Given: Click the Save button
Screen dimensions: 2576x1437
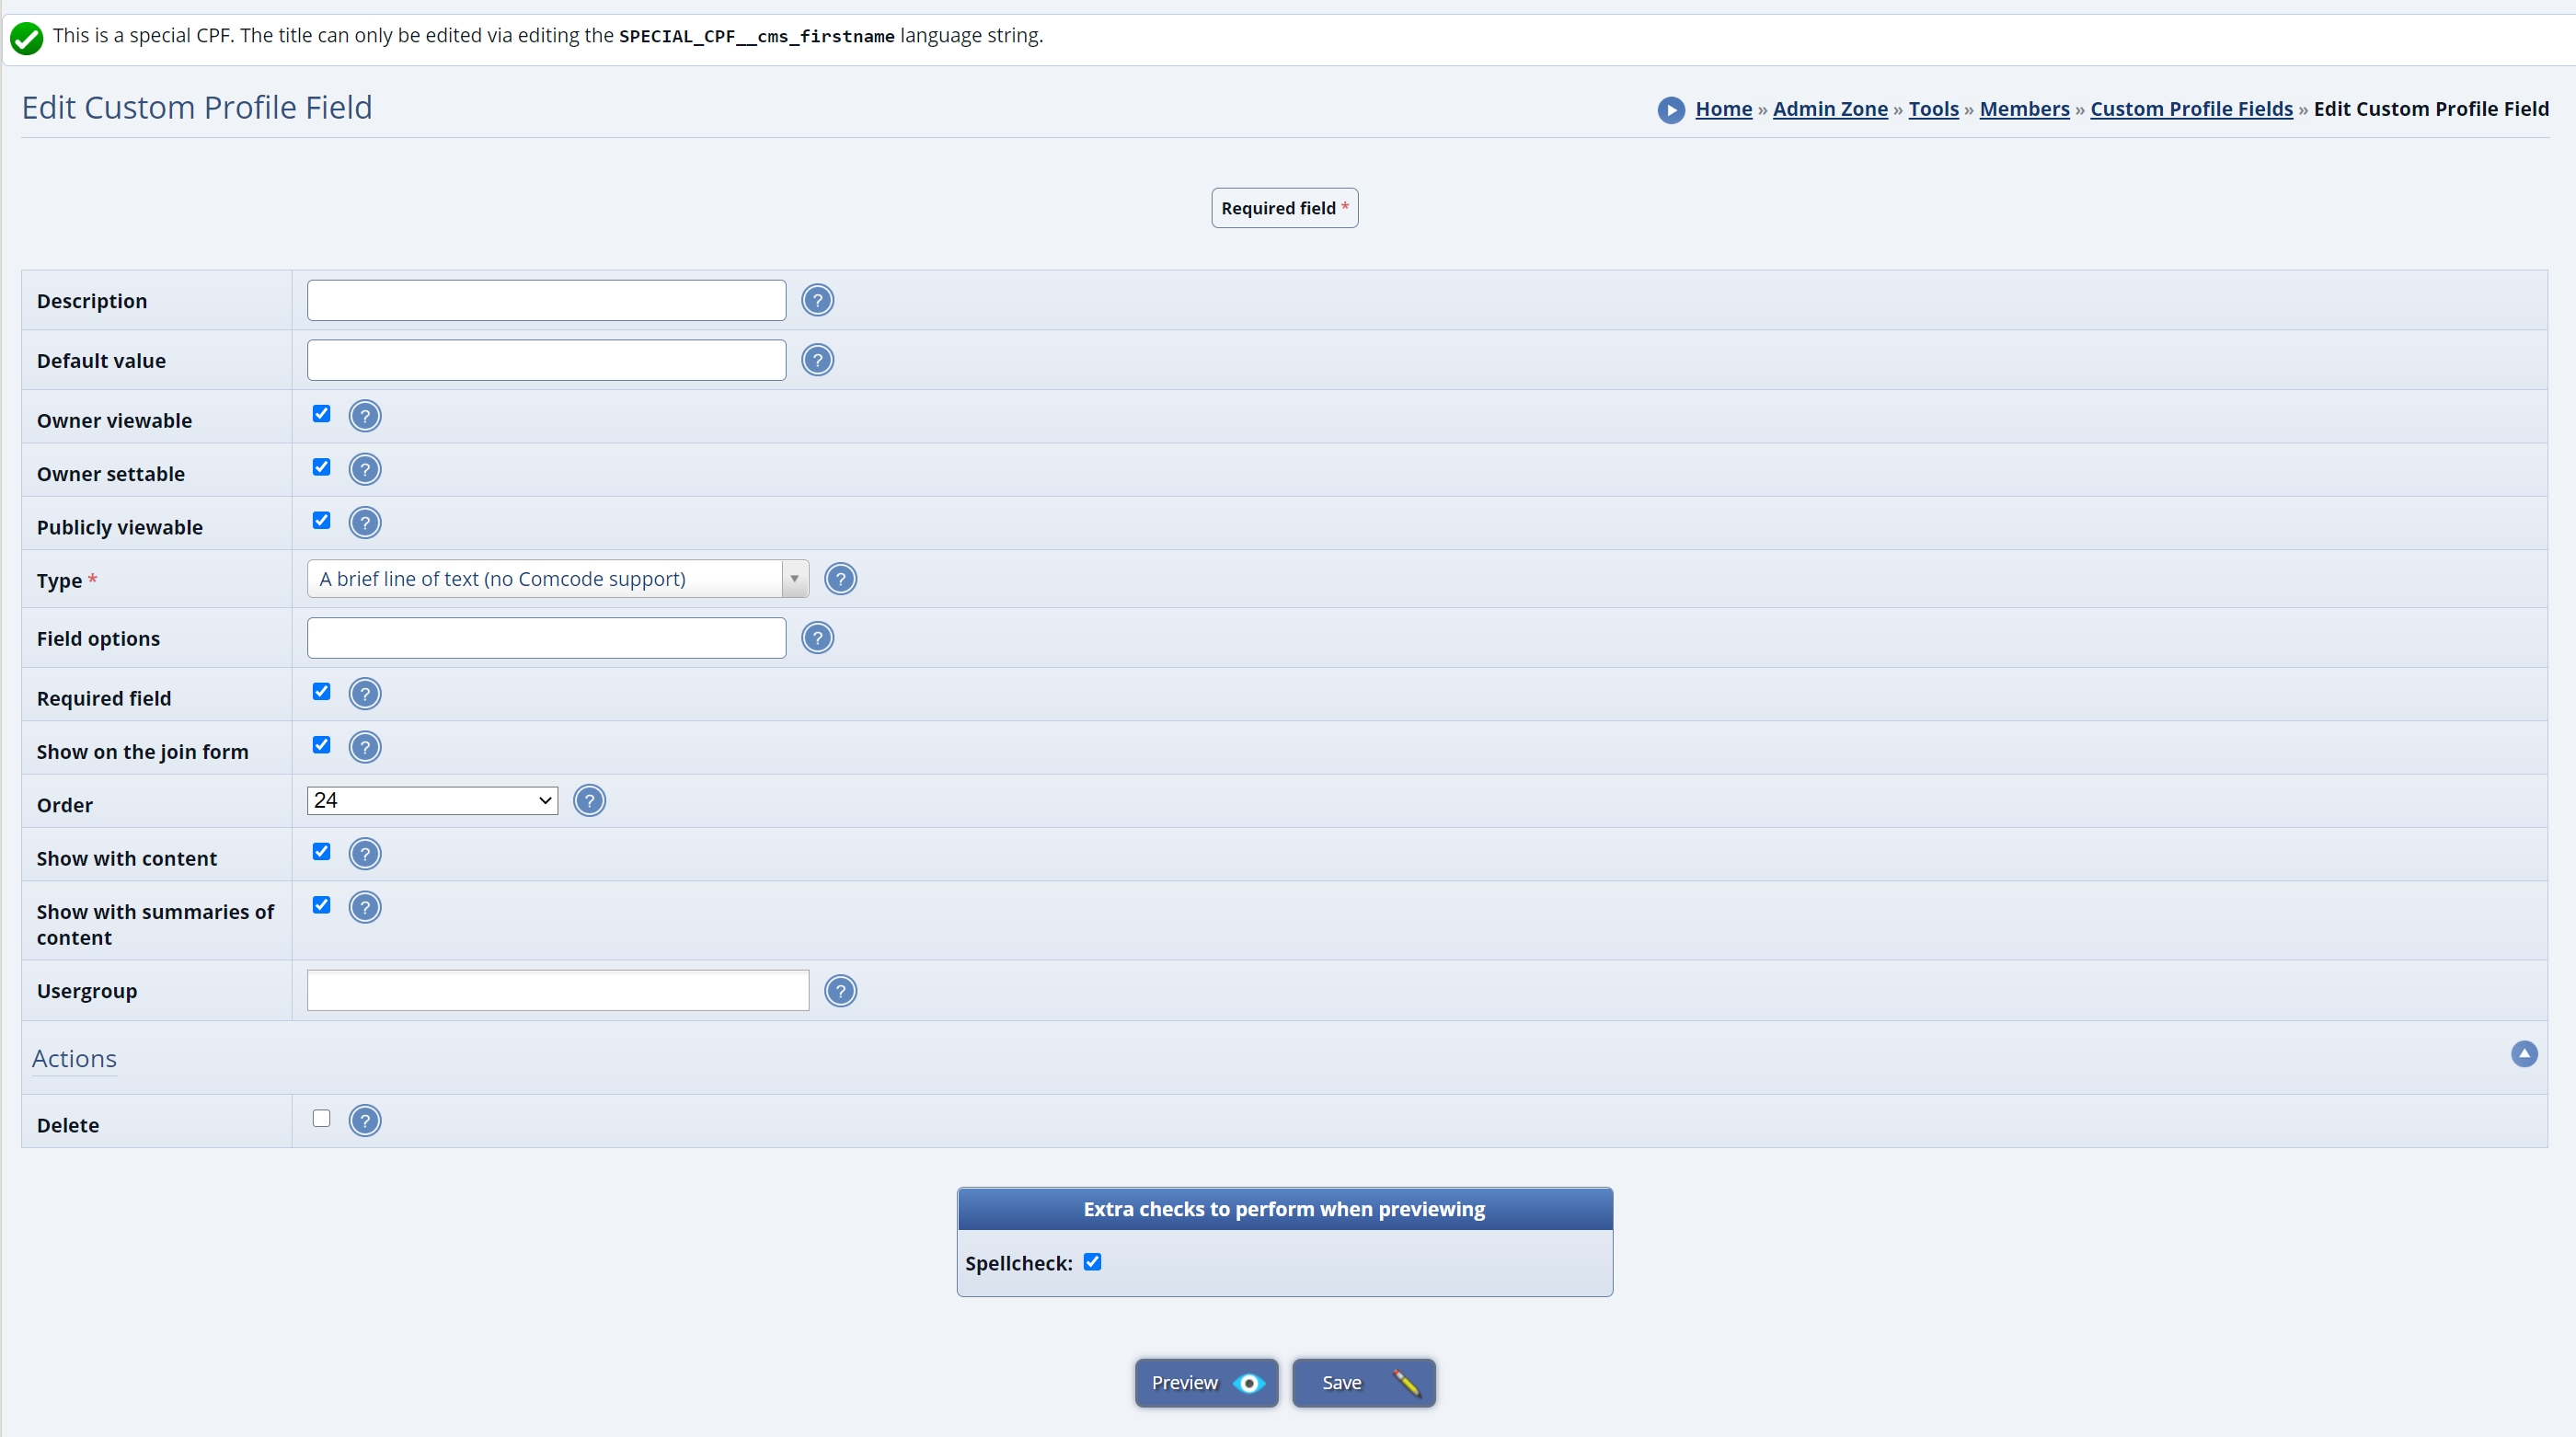Looking at the screenshot, I should (x=1363, y=1383).
